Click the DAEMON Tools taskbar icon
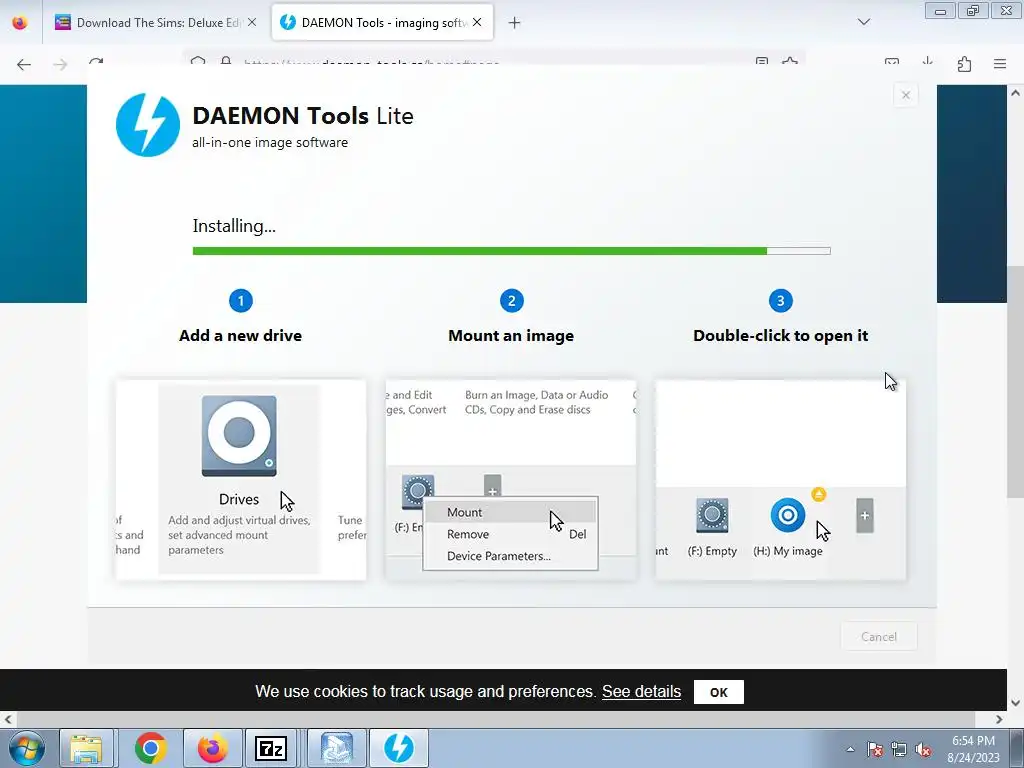 point(399,748)
